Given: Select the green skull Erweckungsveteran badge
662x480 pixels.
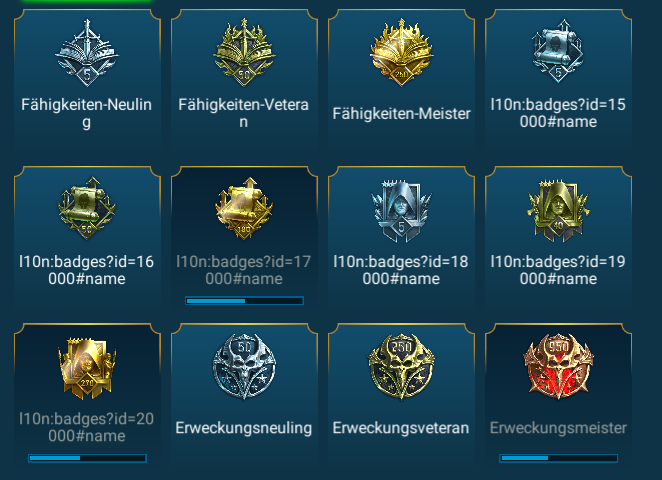Looking at the screenshot, I should pos(401,366).
